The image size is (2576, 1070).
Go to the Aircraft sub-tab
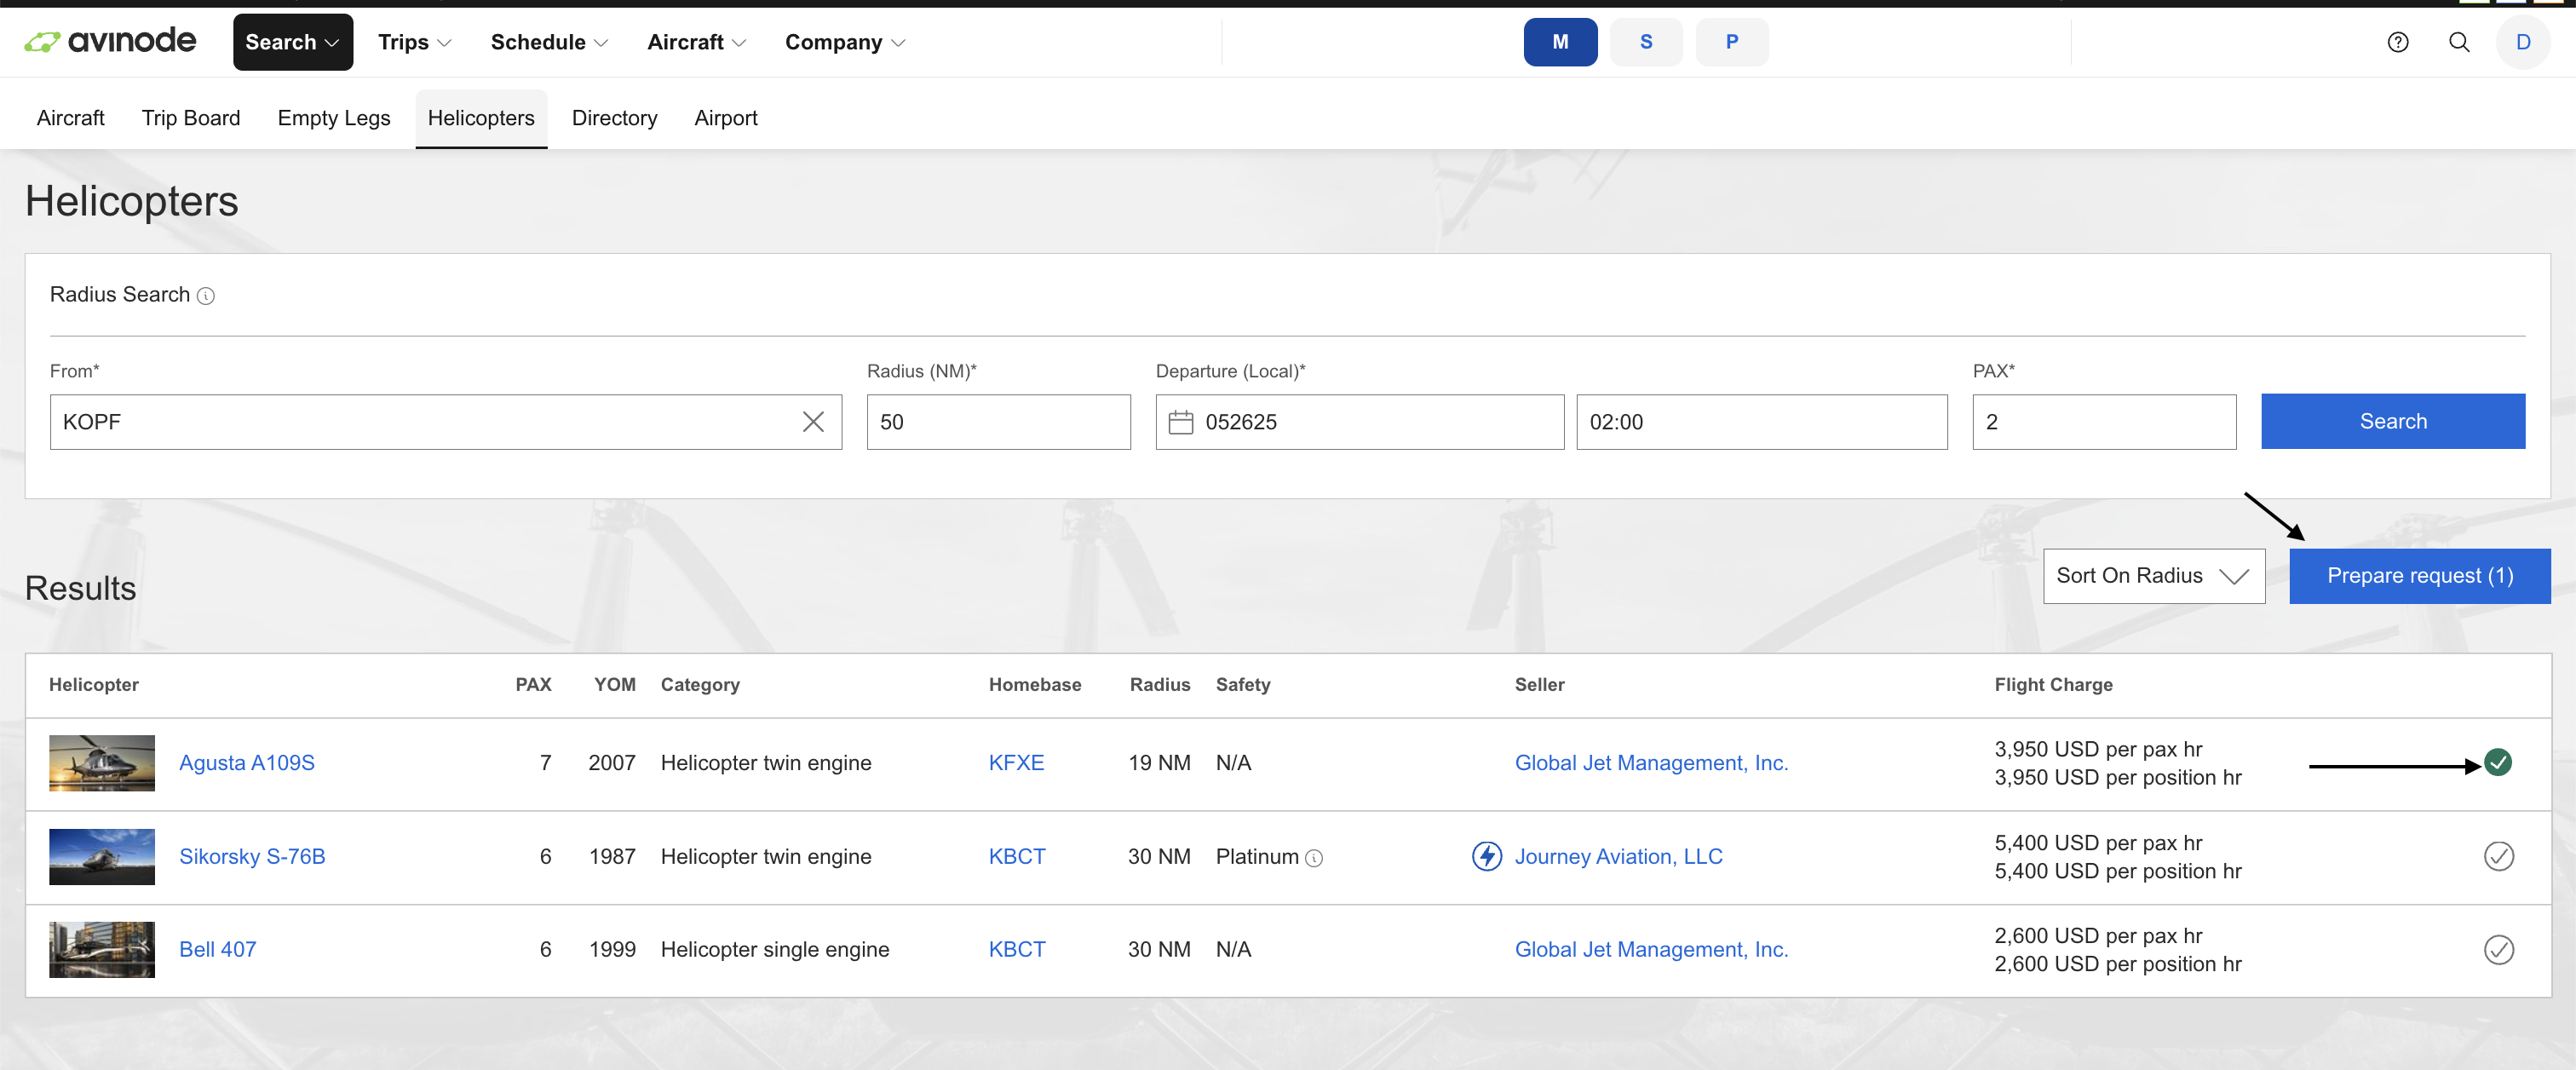coord(70,118)
